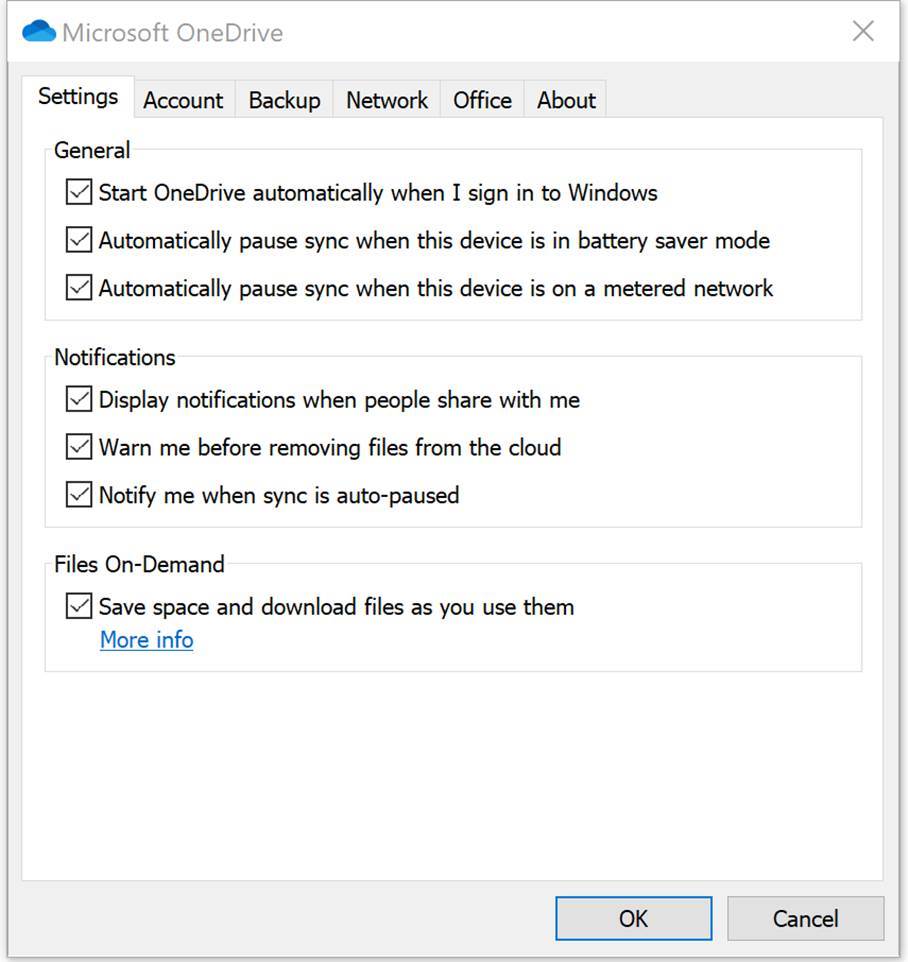The width and height of the screenshot is (908, 962).
Task: Click the Notifications group label
Action: tap(115, 358)
